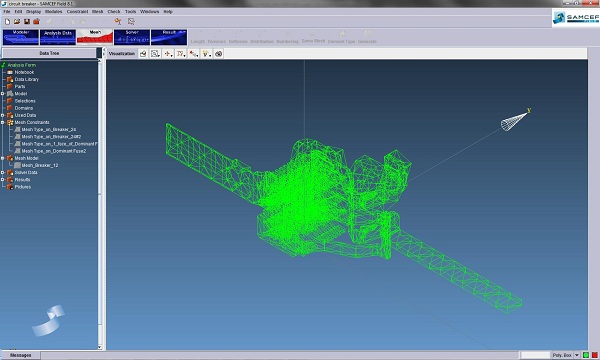Click the Open folder toolbar icon
This screenshot has width=600, height=360.
(17, 21)
